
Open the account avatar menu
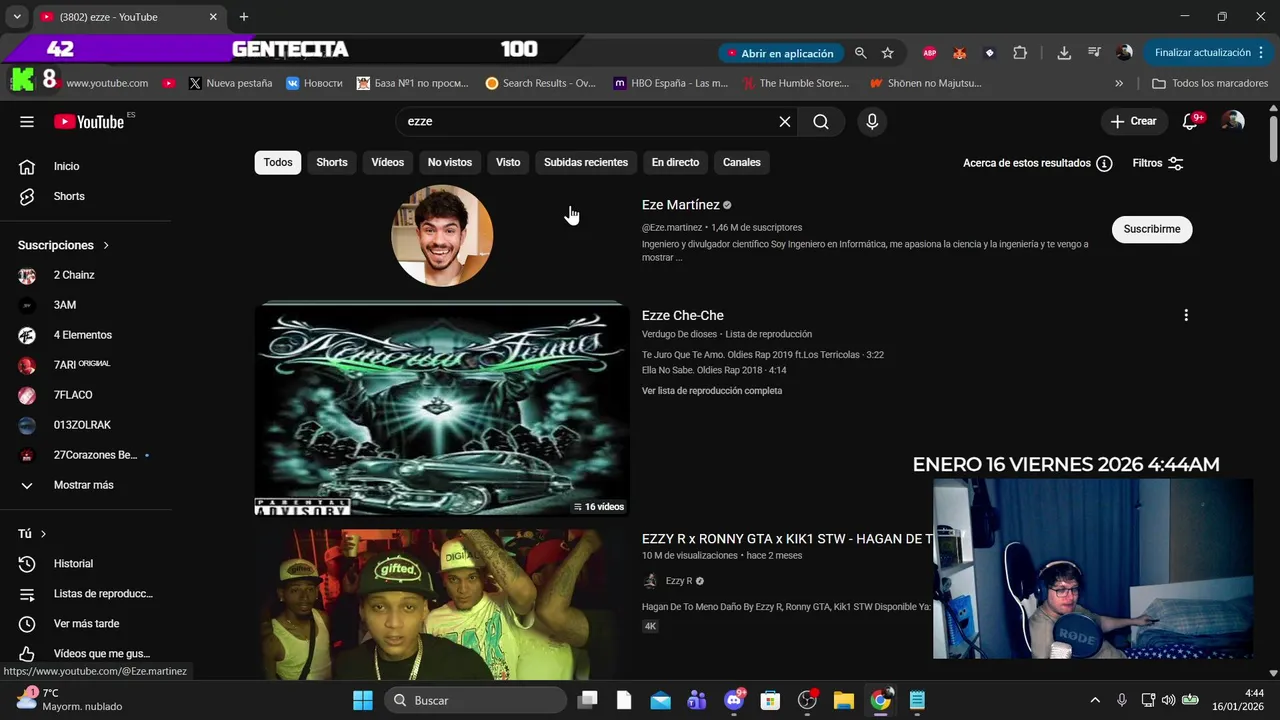(x=1233, y=121)
